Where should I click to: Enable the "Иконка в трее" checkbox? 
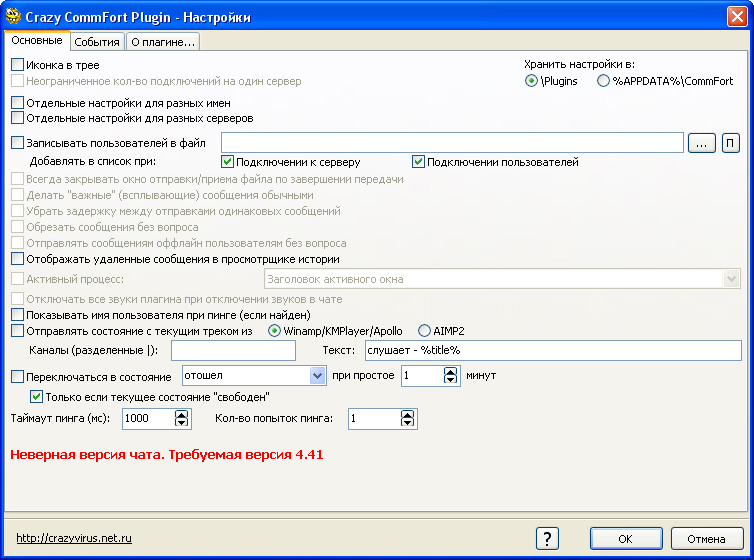[x=17, y=65]
